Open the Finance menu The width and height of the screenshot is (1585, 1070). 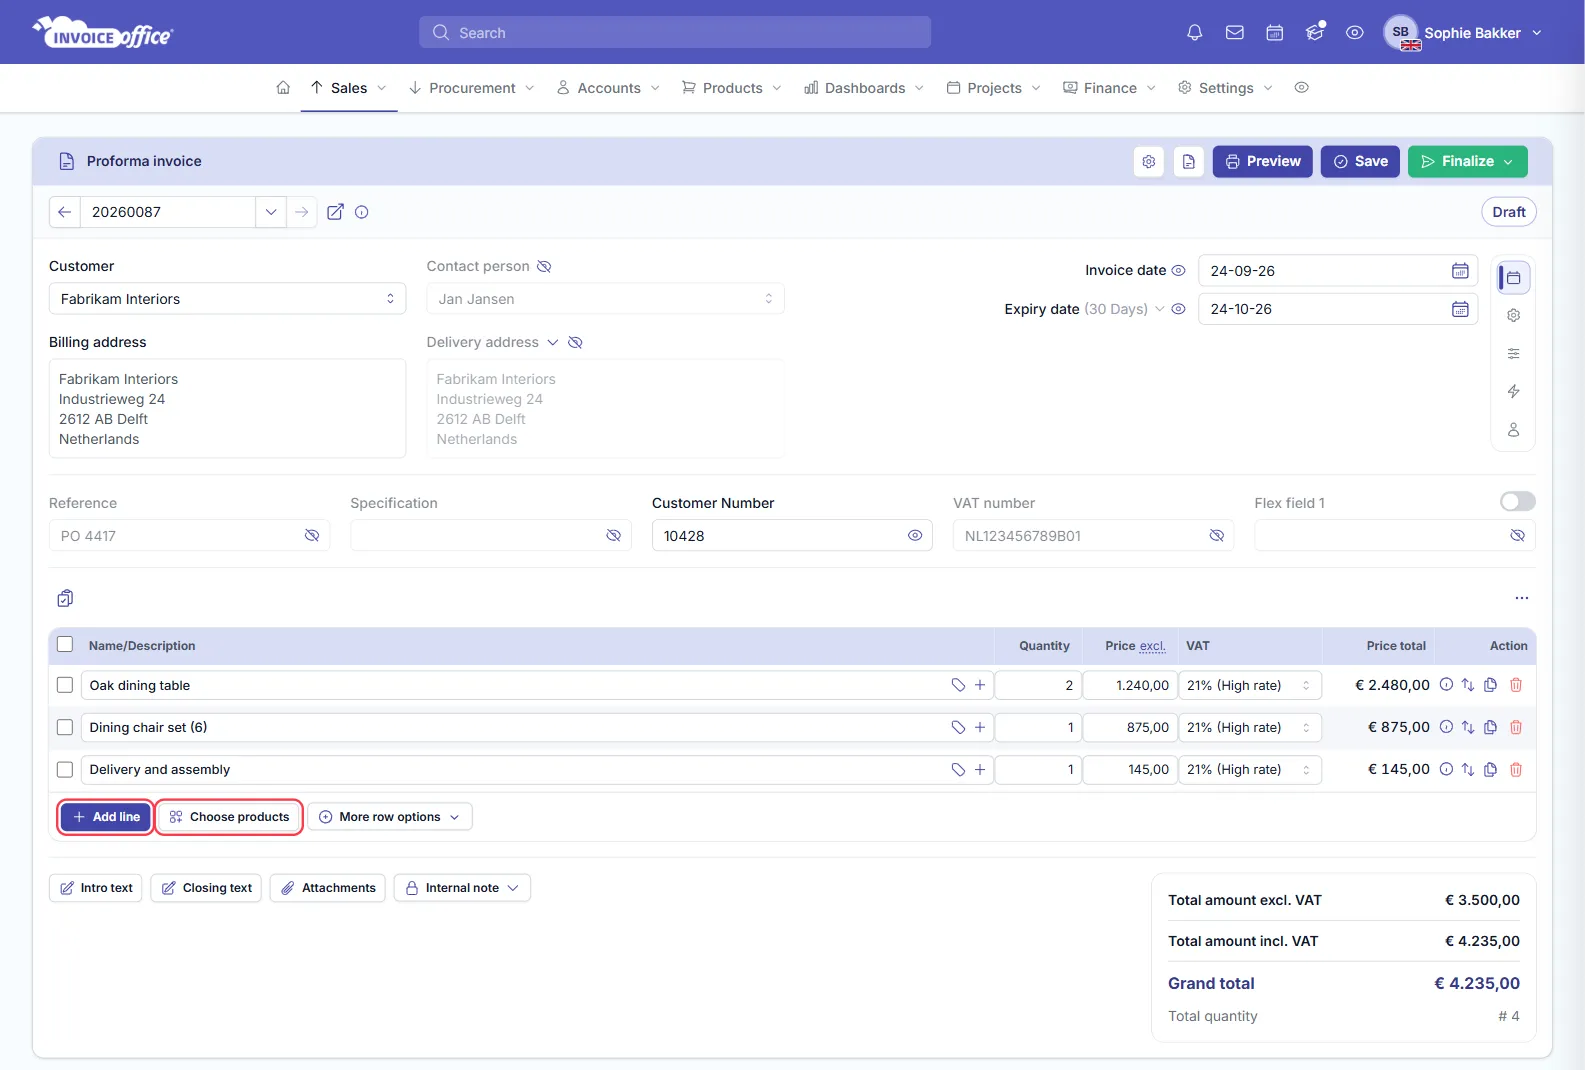[1110, 88]
